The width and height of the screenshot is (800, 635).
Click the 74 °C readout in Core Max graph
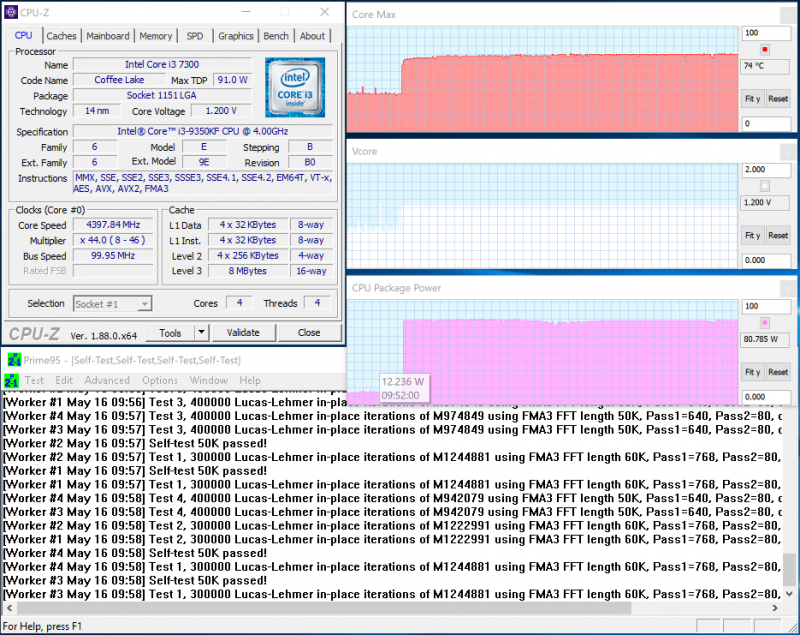(x=764, y=66)
